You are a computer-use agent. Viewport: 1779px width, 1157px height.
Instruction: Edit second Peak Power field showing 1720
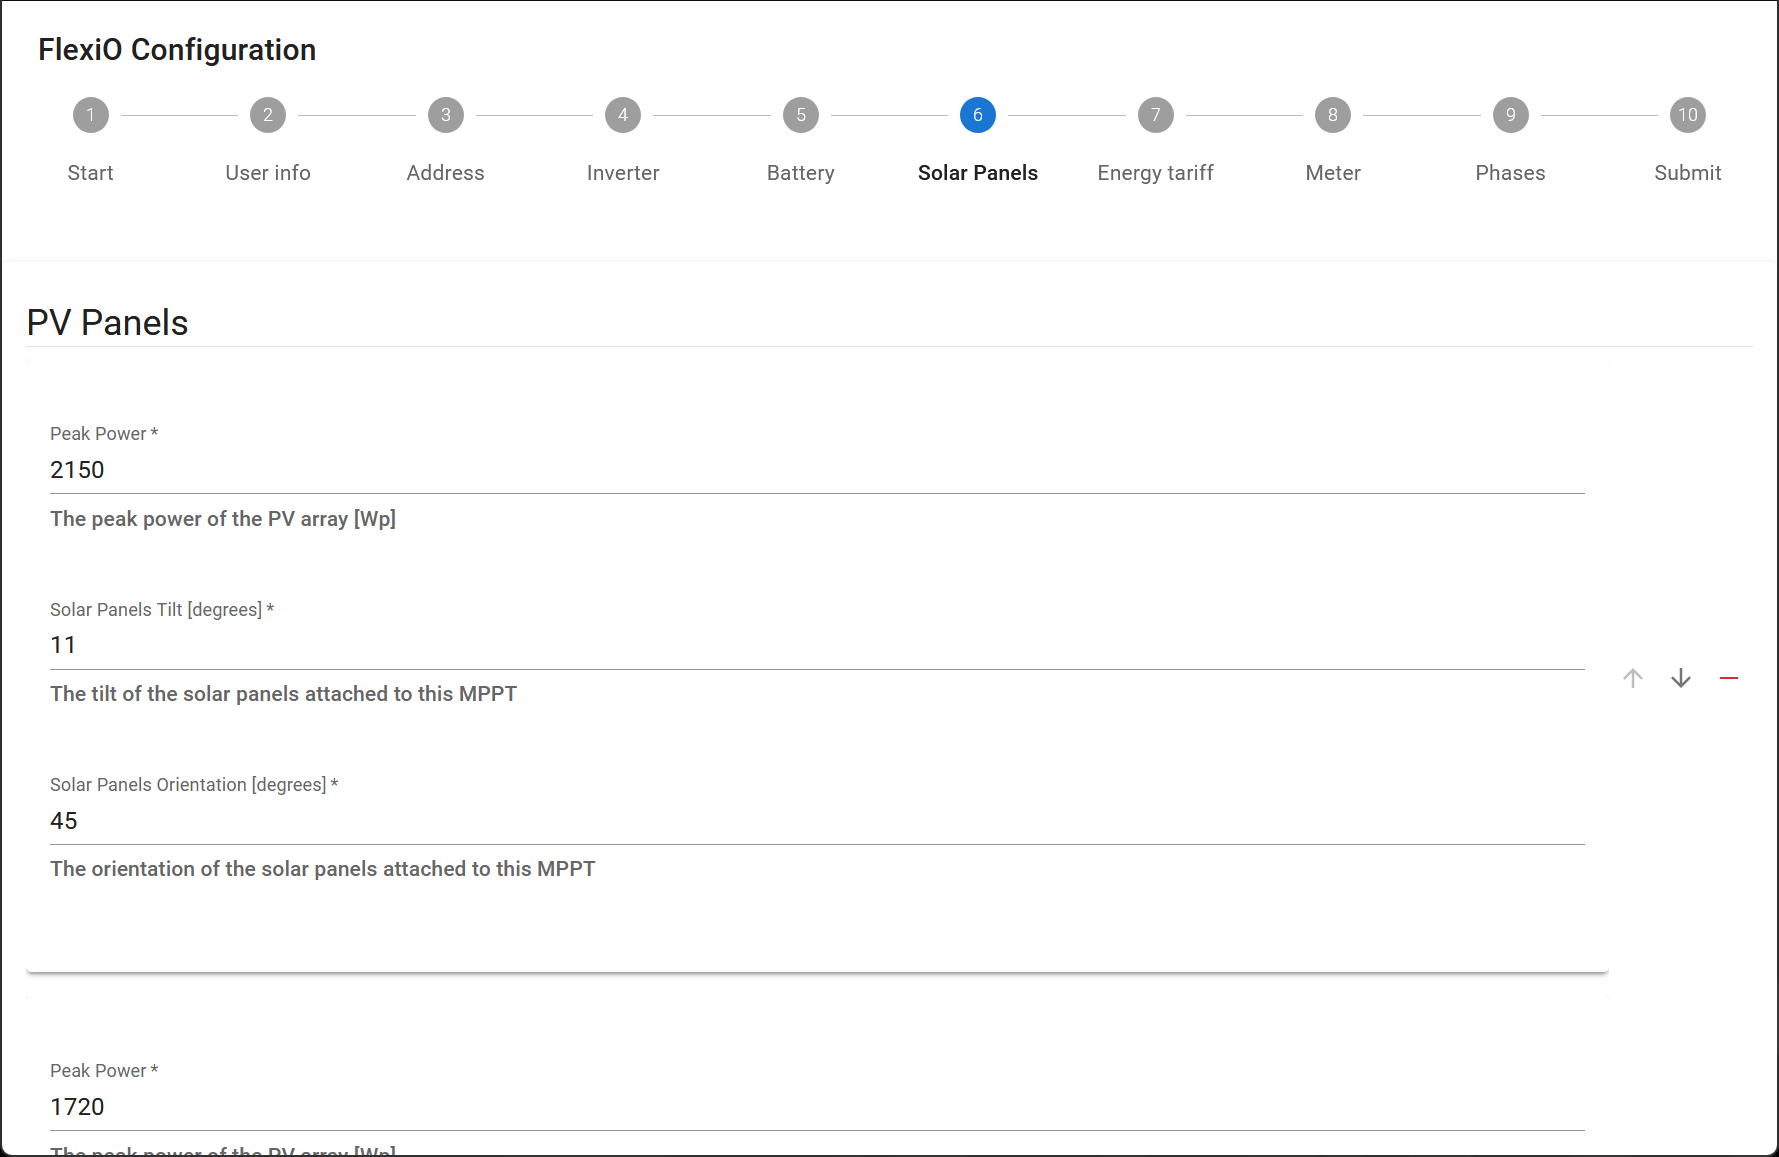(816, 1107)
